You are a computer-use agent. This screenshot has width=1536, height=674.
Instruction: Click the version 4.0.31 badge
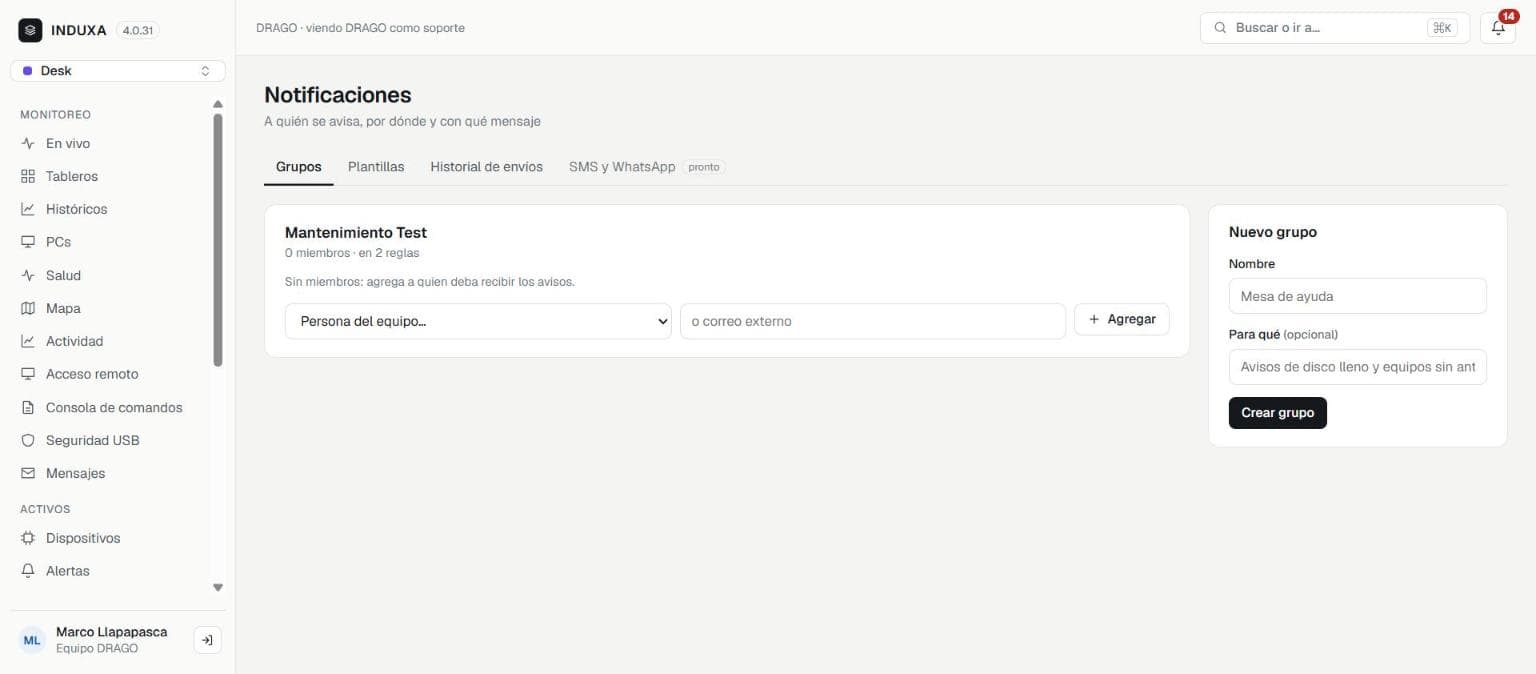click(x=138, y=31)
